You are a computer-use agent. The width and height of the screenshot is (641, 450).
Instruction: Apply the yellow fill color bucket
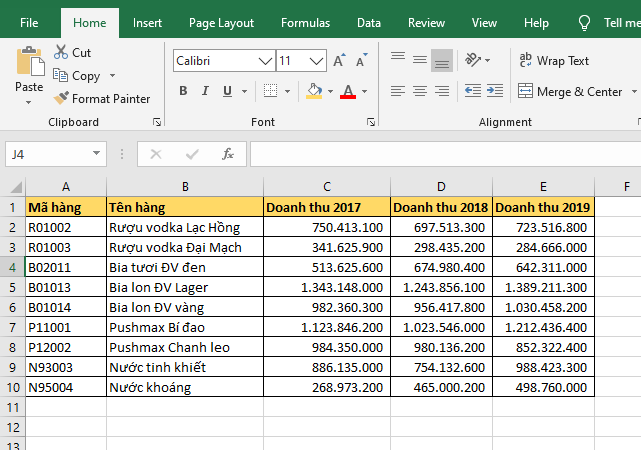(x=314, y=91)
